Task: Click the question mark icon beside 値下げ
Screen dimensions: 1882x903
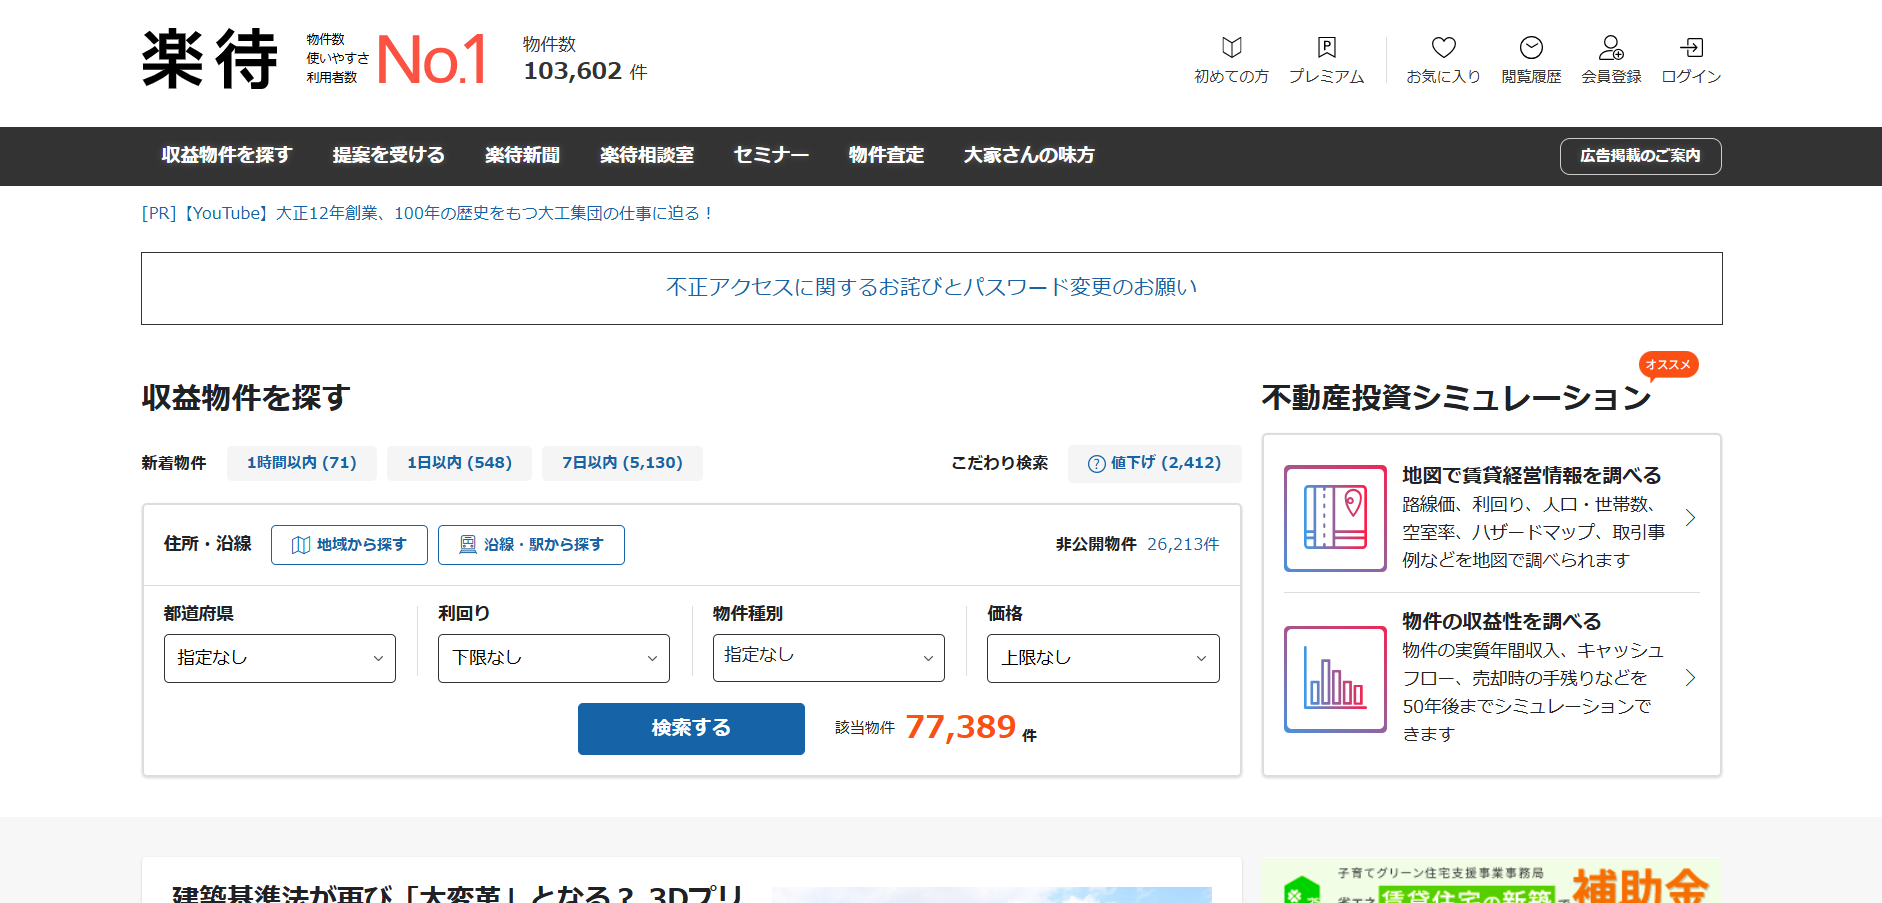Action: [x=1097, y=463]
